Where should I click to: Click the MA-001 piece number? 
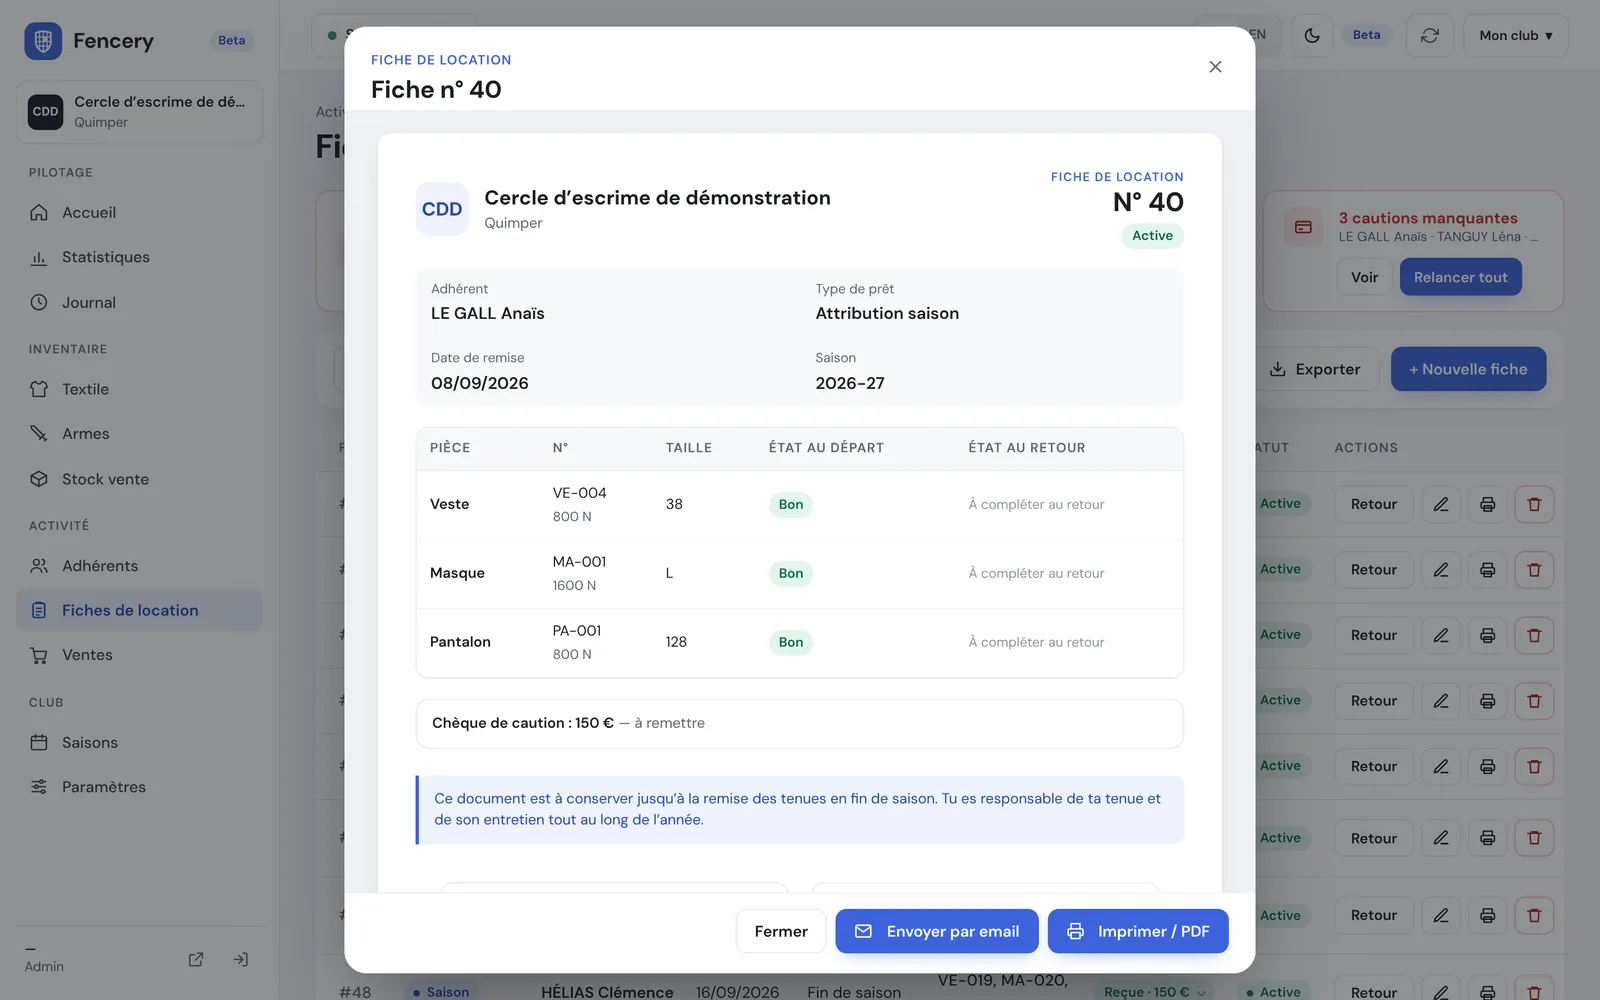coord(579,562)
